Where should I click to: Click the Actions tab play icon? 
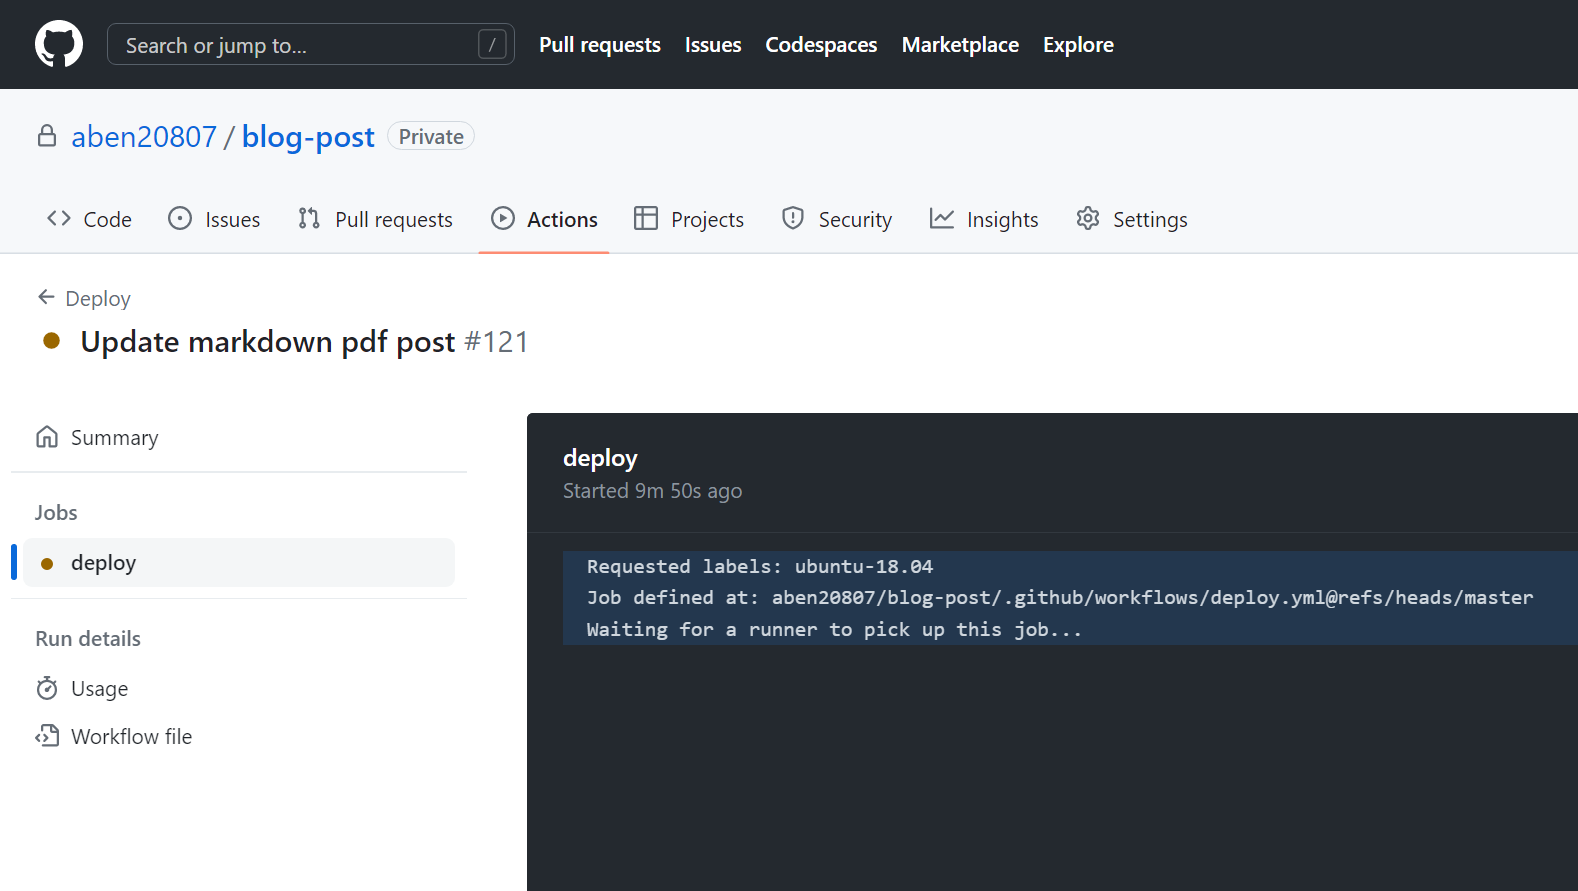coord(503,218)
